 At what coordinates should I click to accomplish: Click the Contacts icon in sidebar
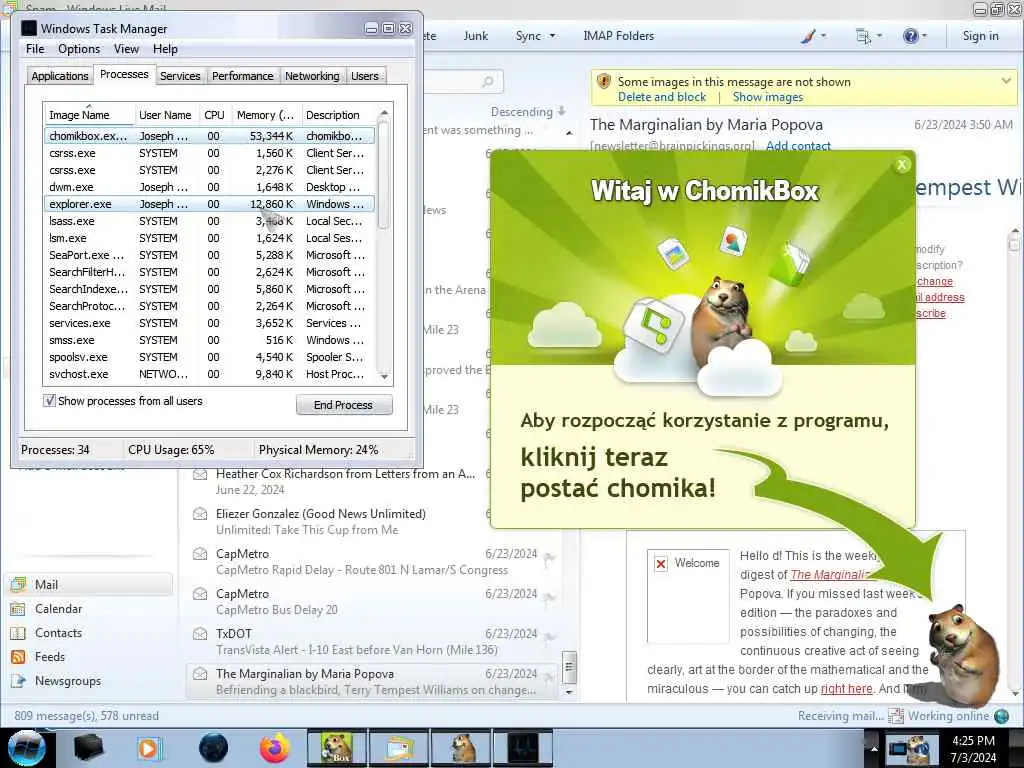(x=18, y=633)
